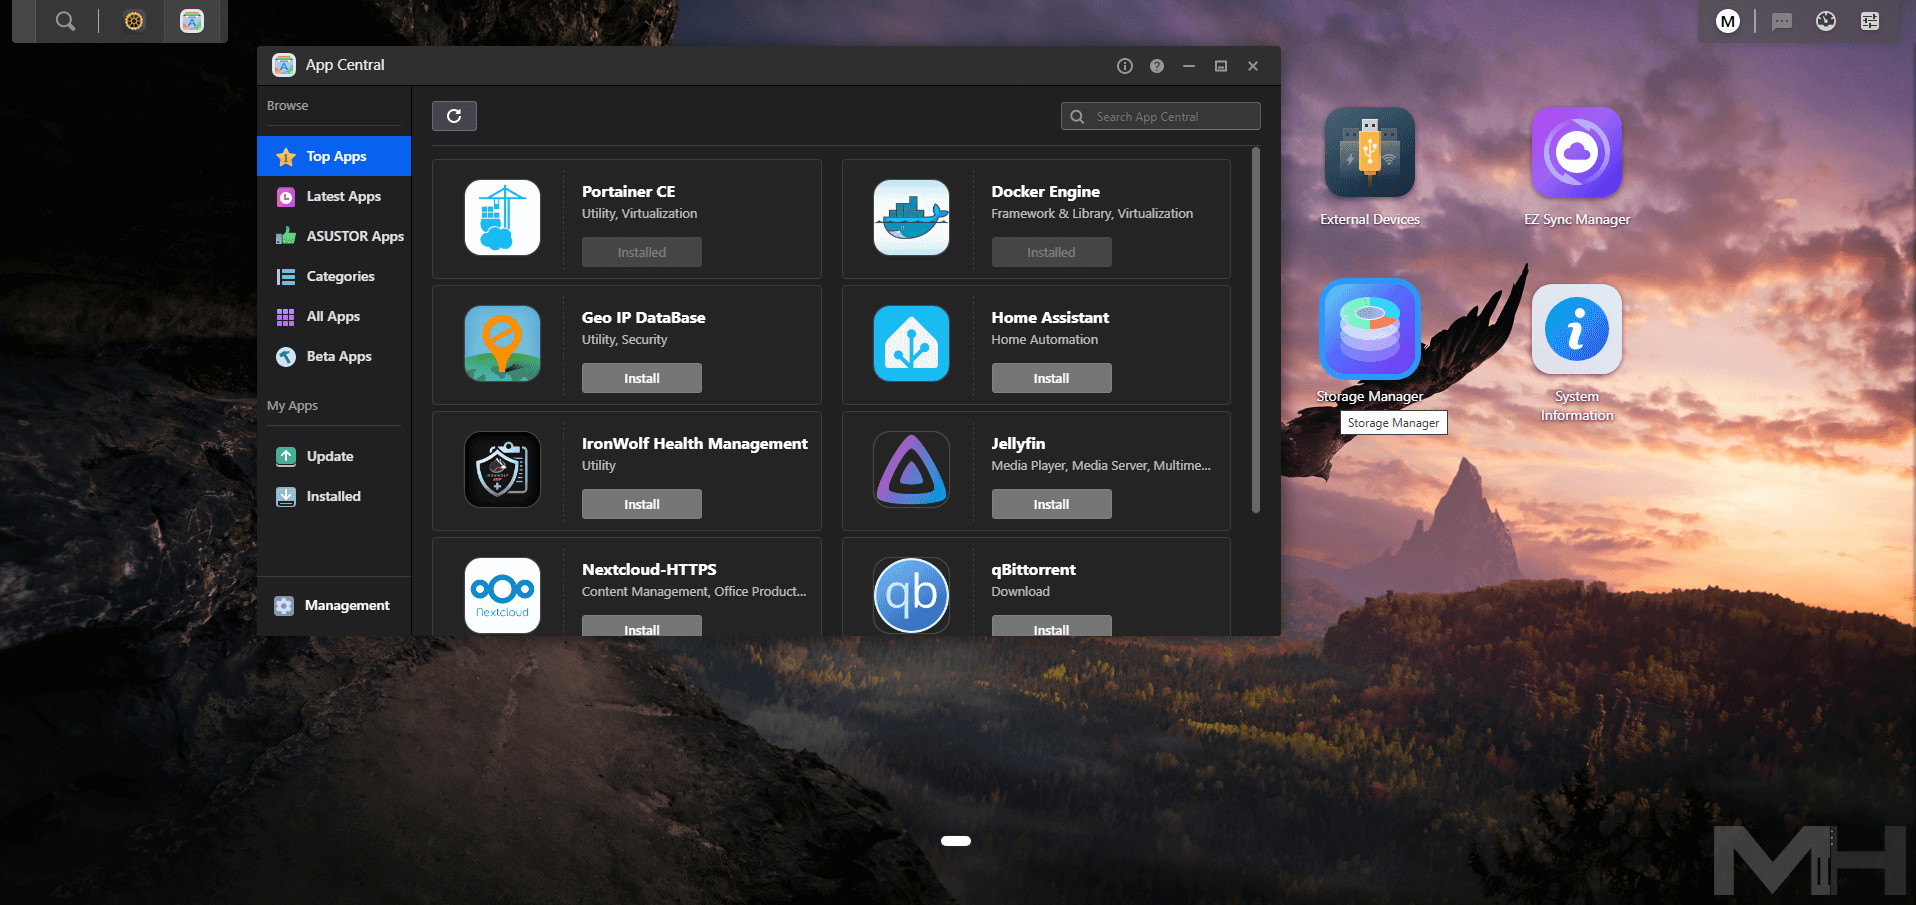
Task: Click the App Central help icon
Action: click(1157, 66)
